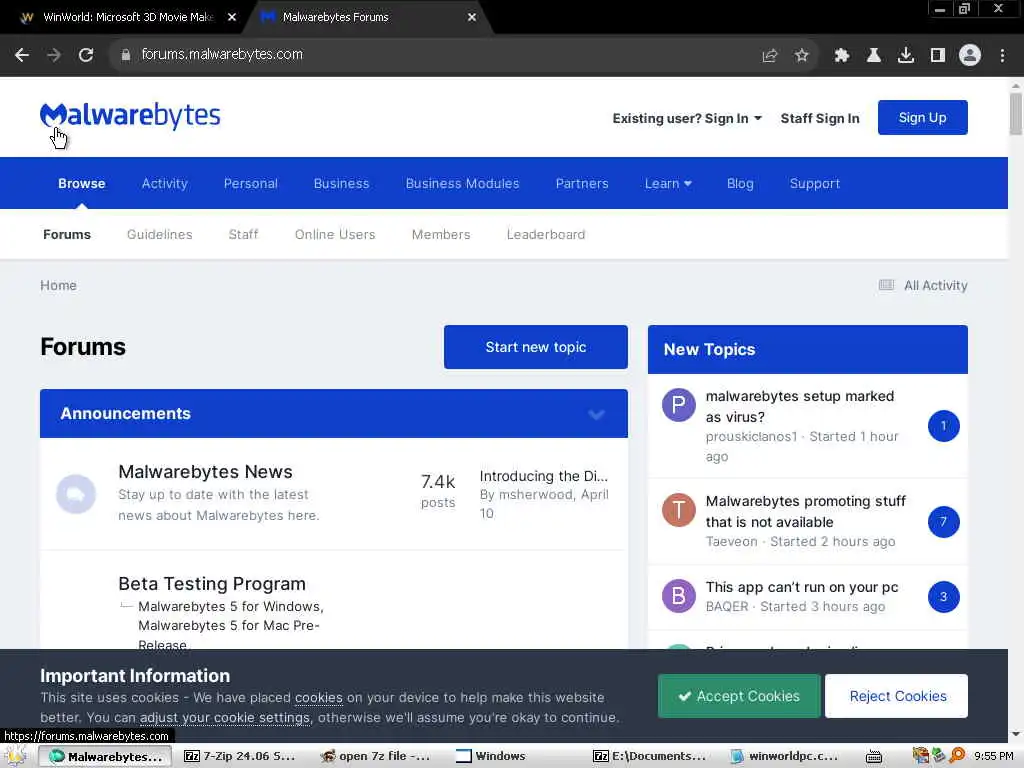Switch to 7-Zip 24.06 taskbar window
The height and width of the screenshot is (768, 1024).
(x=240, y=756)
